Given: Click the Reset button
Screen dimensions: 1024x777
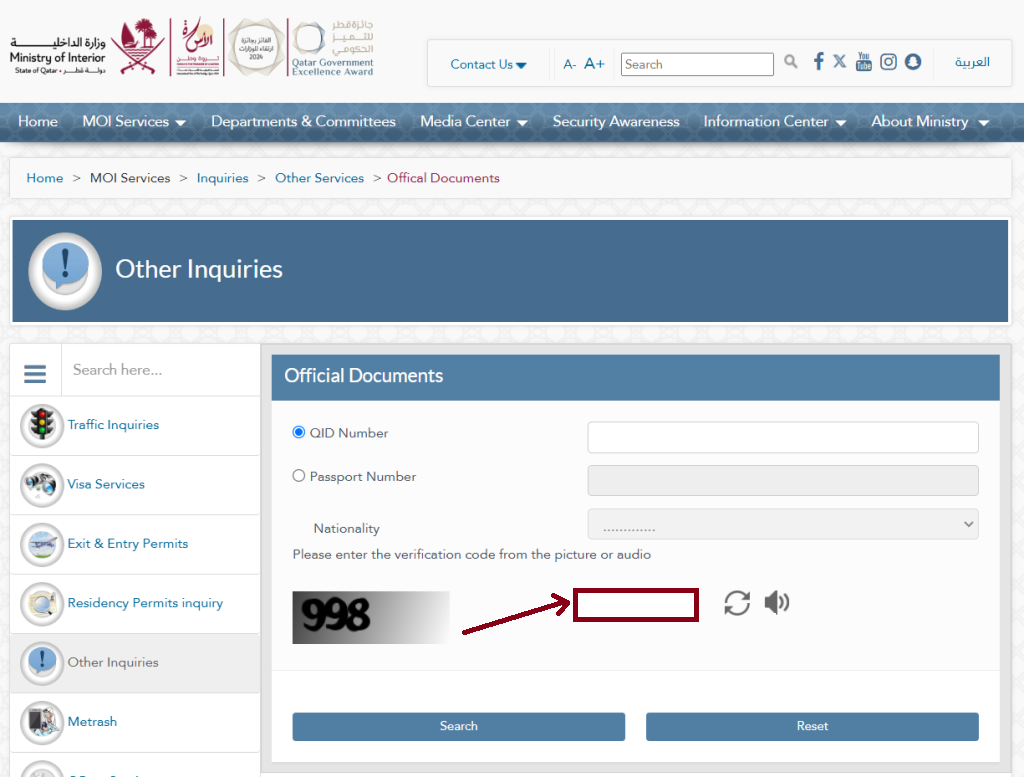Looking at the screenshot, I should (812, 726).
